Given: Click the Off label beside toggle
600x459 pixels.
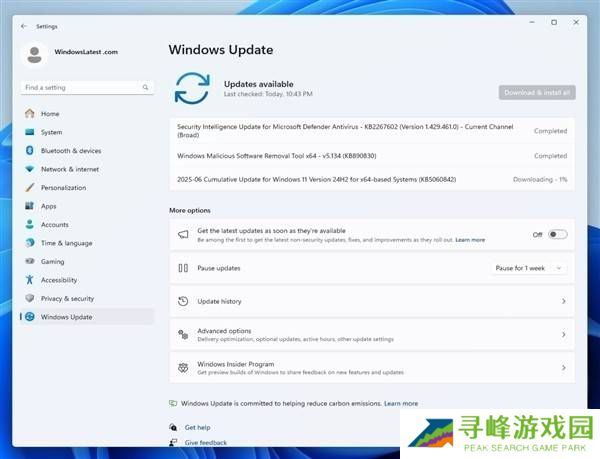Looking at the screenshot, I should click(537, 234).
